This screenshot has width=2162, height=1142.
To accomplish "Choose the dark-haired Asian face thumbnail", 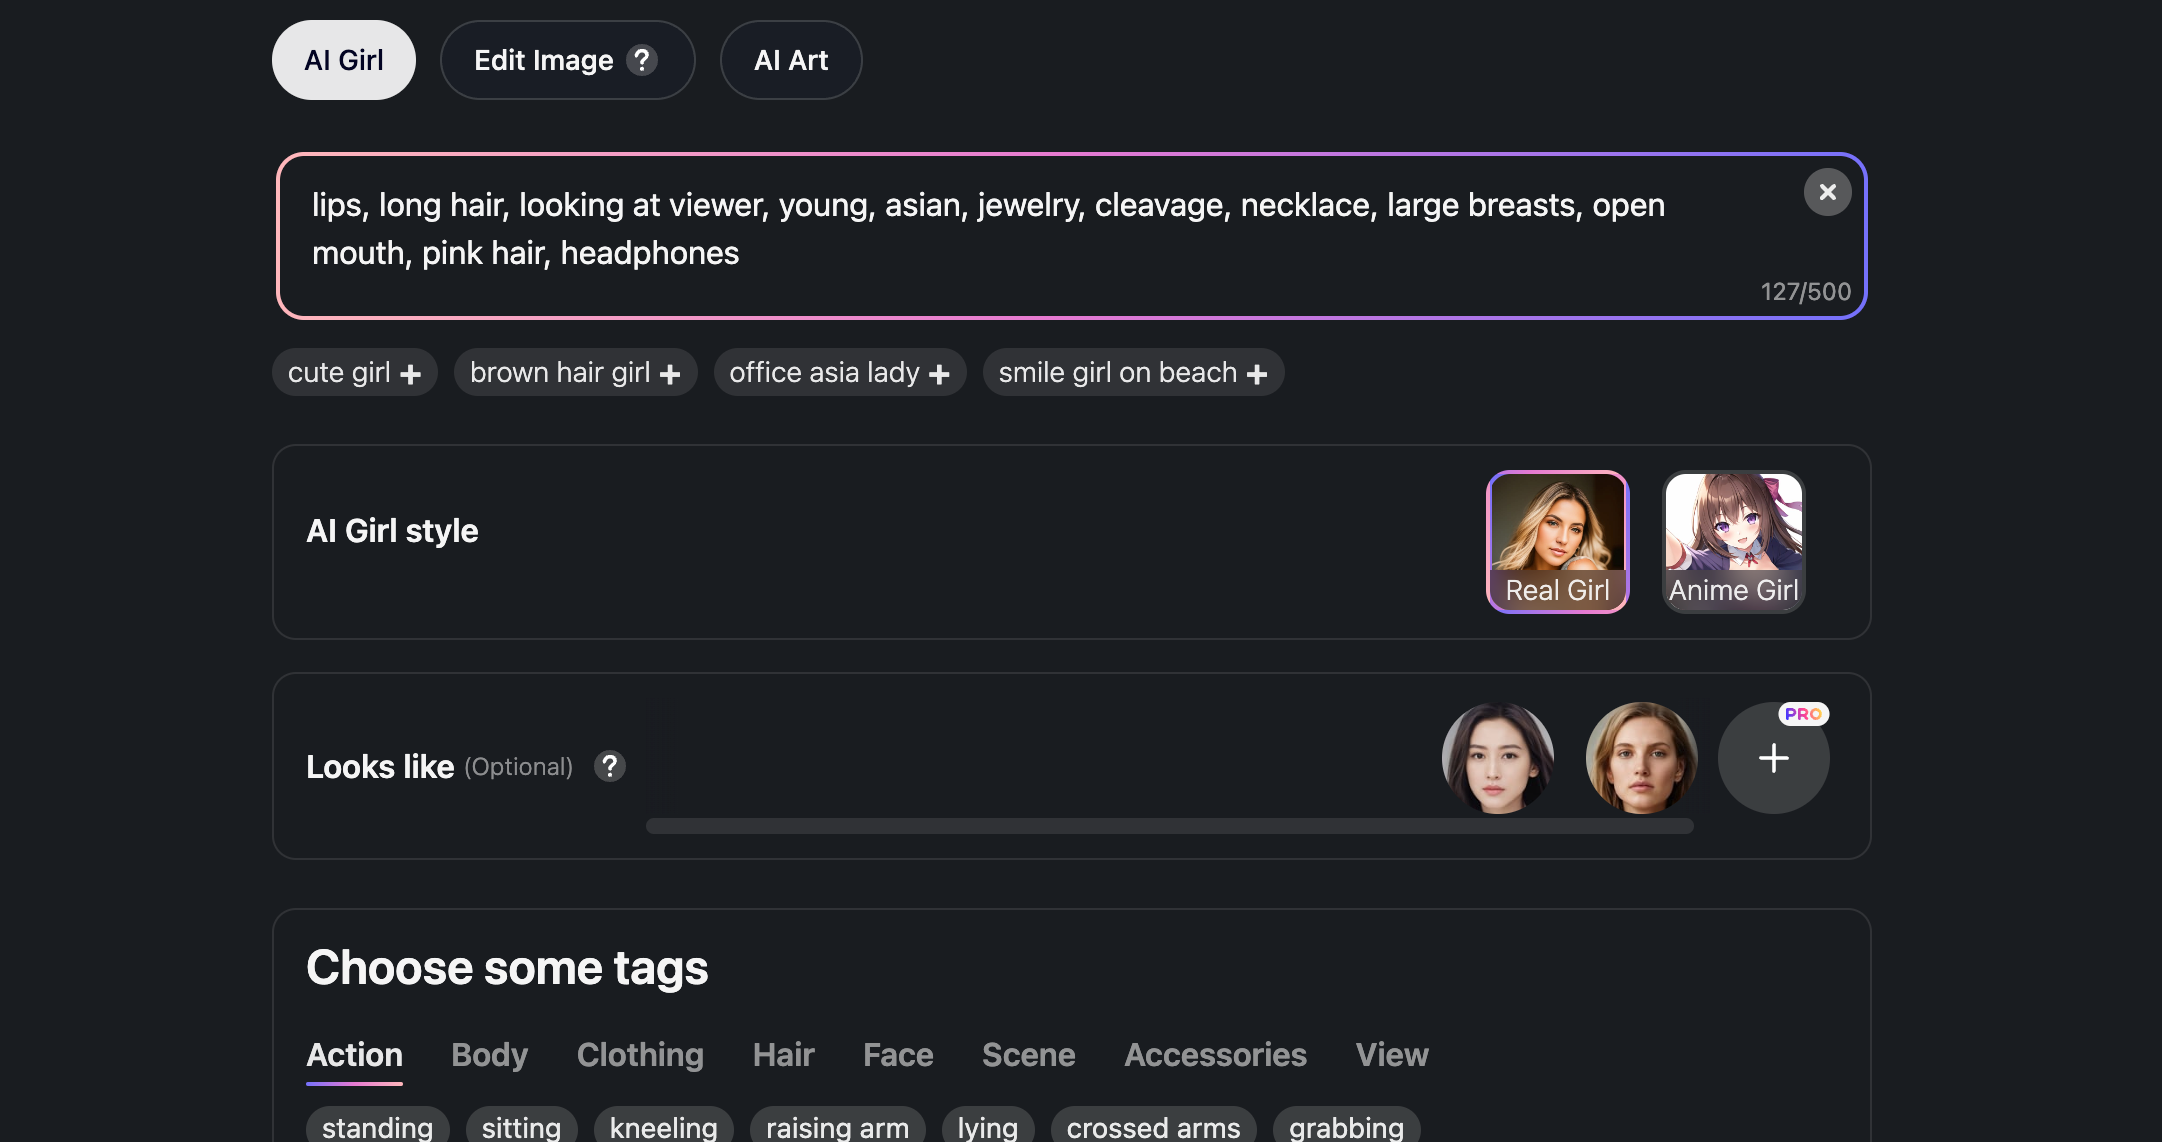I will pos(1497,758).
